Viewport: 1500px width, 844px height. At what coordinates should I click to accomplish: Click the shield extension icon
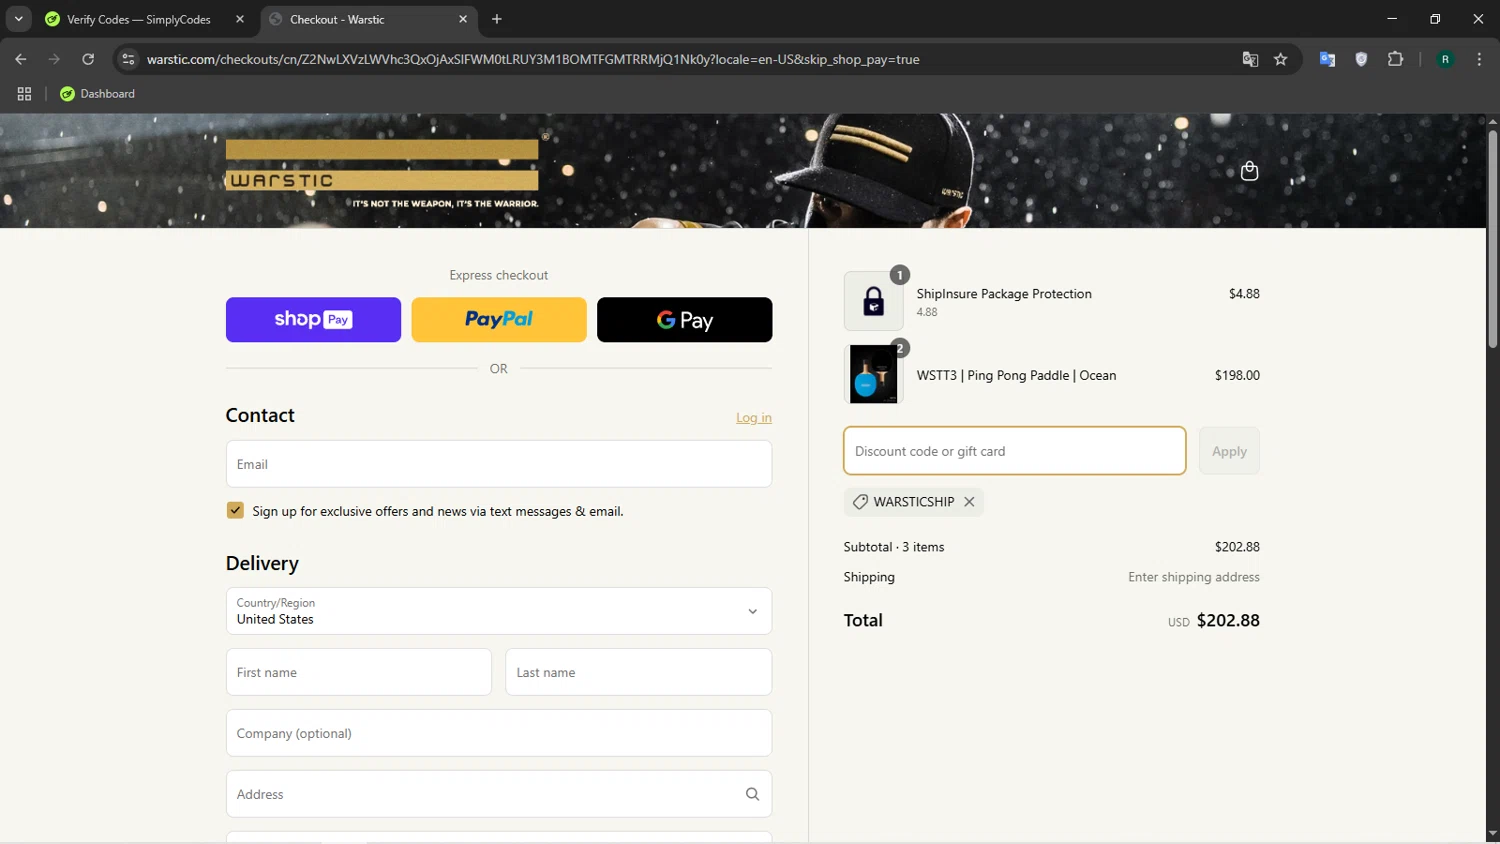[x=1361, y=59]
